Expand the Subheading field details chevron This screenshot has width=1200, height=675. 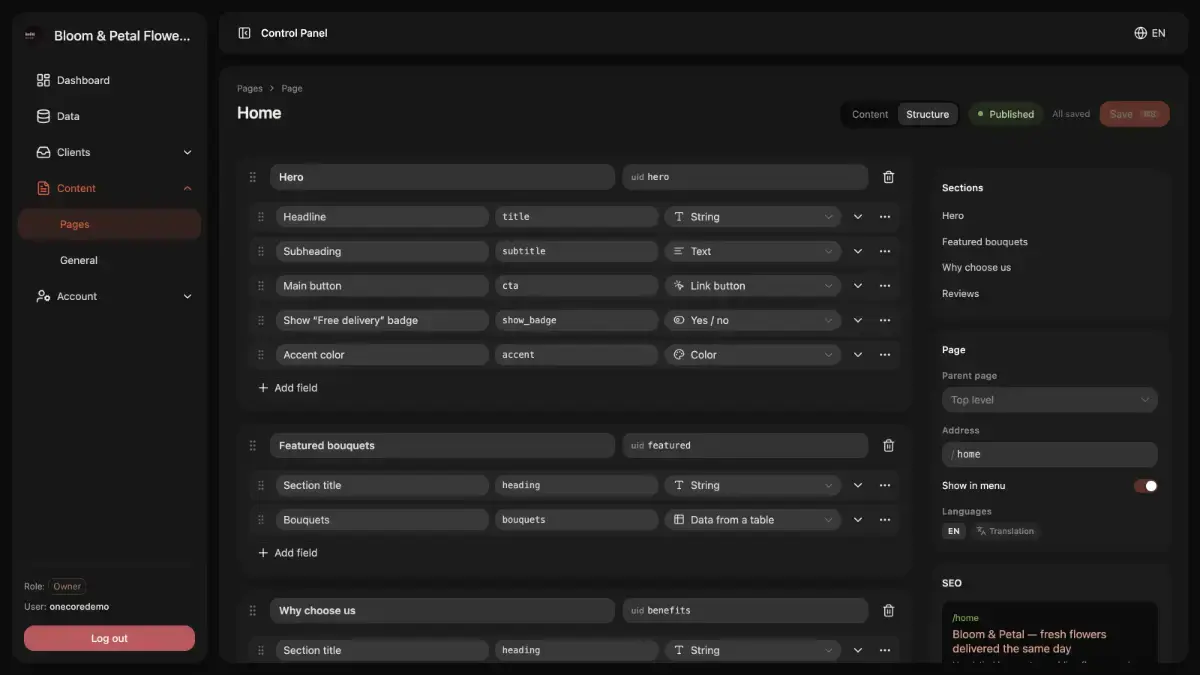858,251
